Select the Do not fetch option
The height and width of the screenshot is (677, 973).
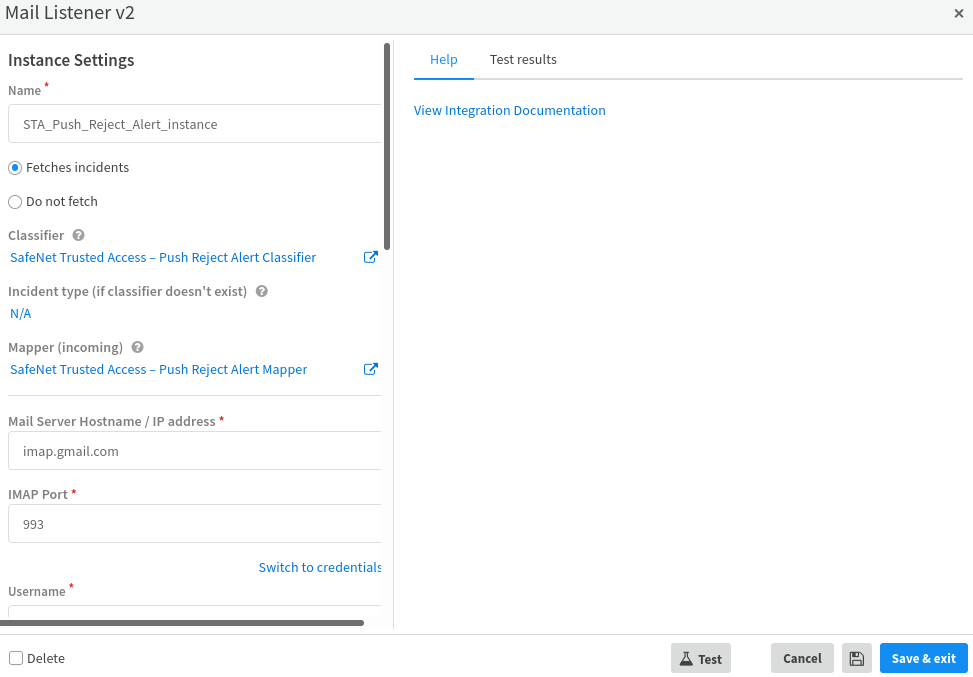(x=15, y=202)
